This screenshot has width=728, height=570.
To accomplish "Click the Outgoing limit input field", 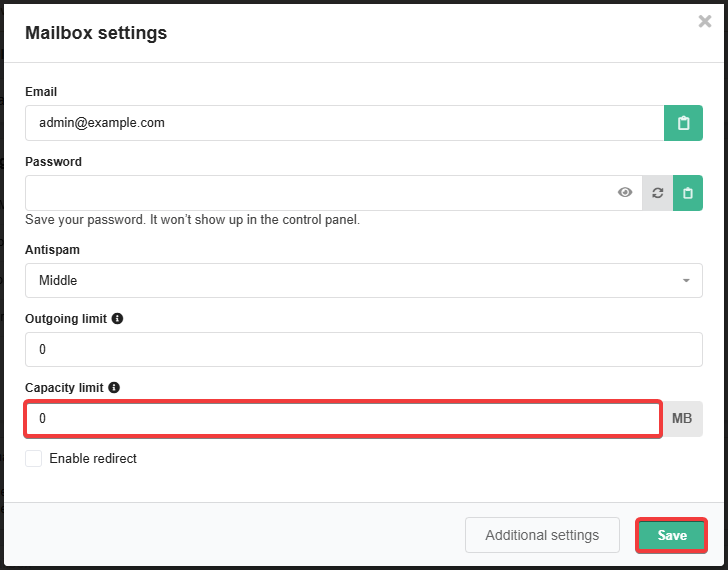I will [364, 349].
